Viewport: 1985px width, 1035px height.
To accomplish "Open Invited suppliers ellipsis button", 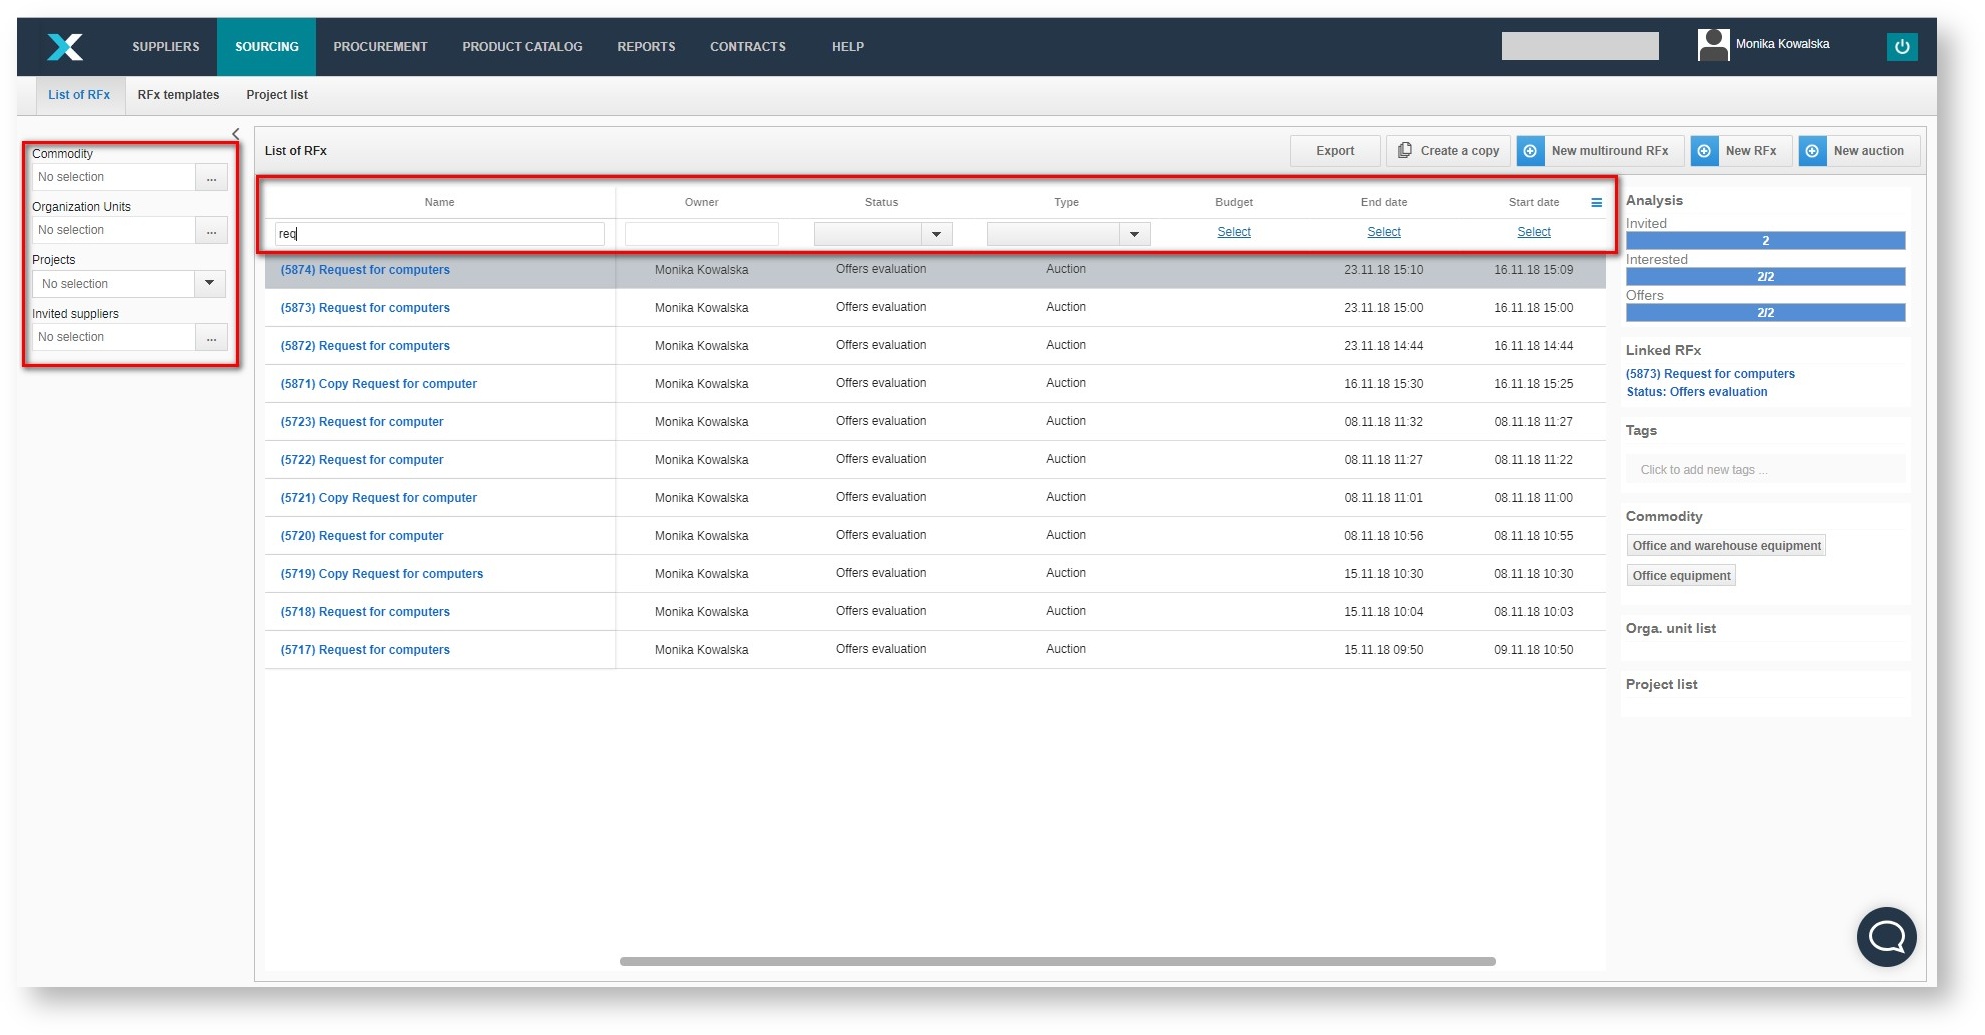I will (x=211, y=338).
